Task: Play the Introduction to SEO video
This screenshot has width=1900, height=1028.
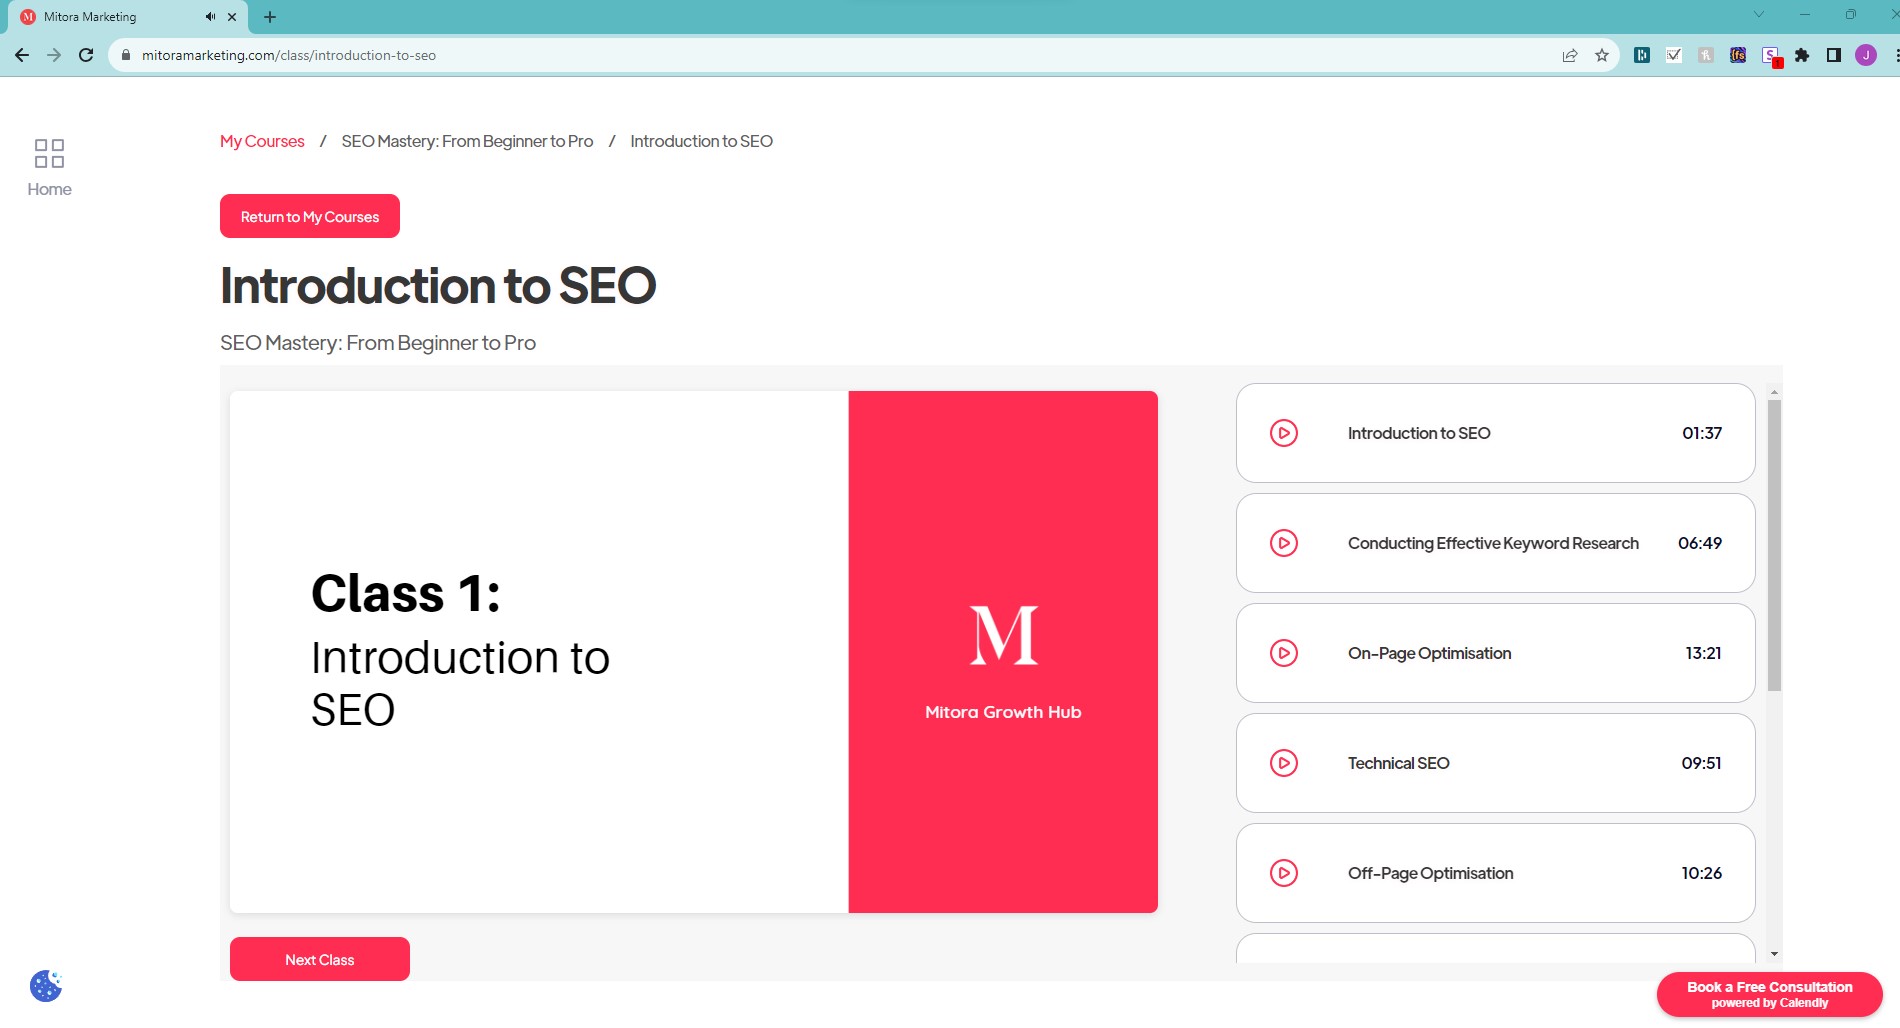Action: pos(1283,433)
